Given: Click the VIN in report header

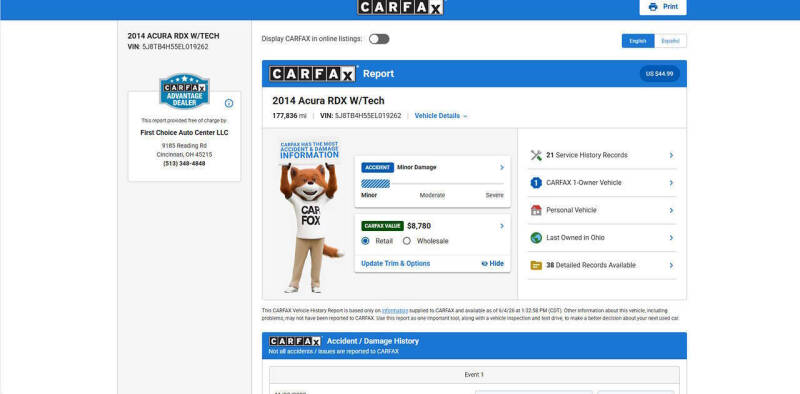Looking at the screenshot, I should click(x=361, y=116).
